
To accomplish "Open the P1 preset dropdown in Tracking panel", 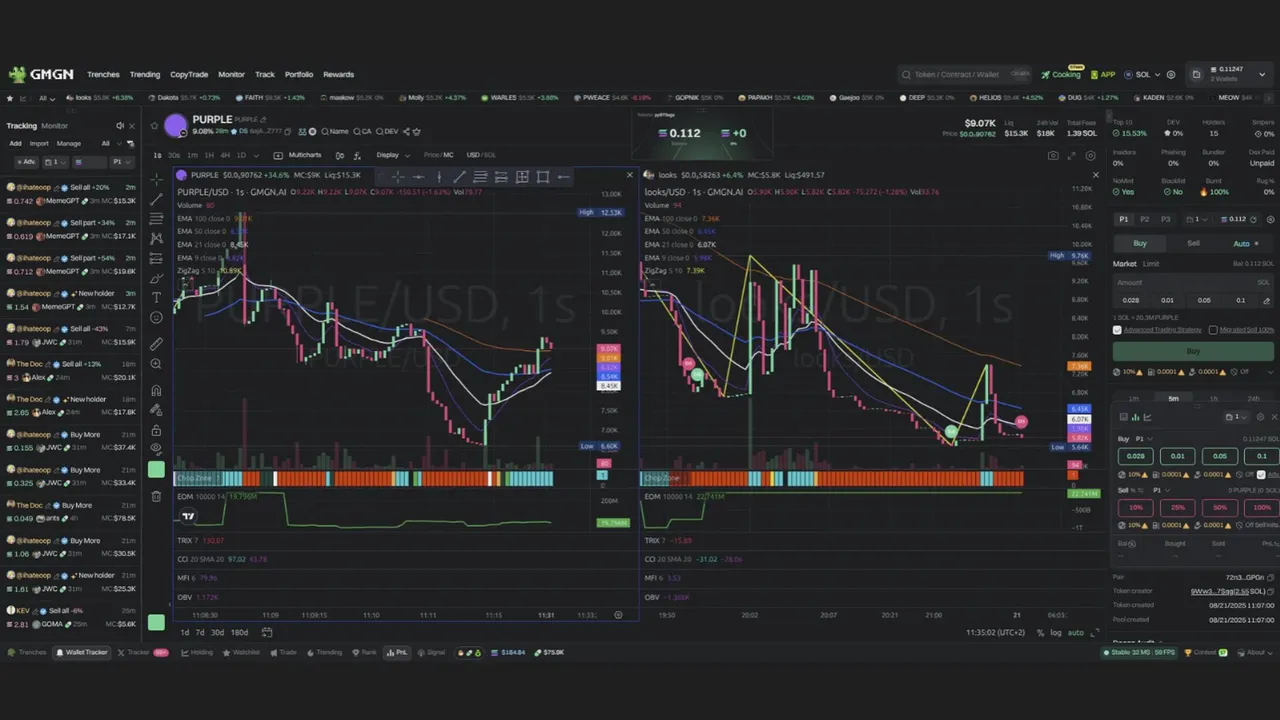I will pyautogui.click(x=120, y=162).
